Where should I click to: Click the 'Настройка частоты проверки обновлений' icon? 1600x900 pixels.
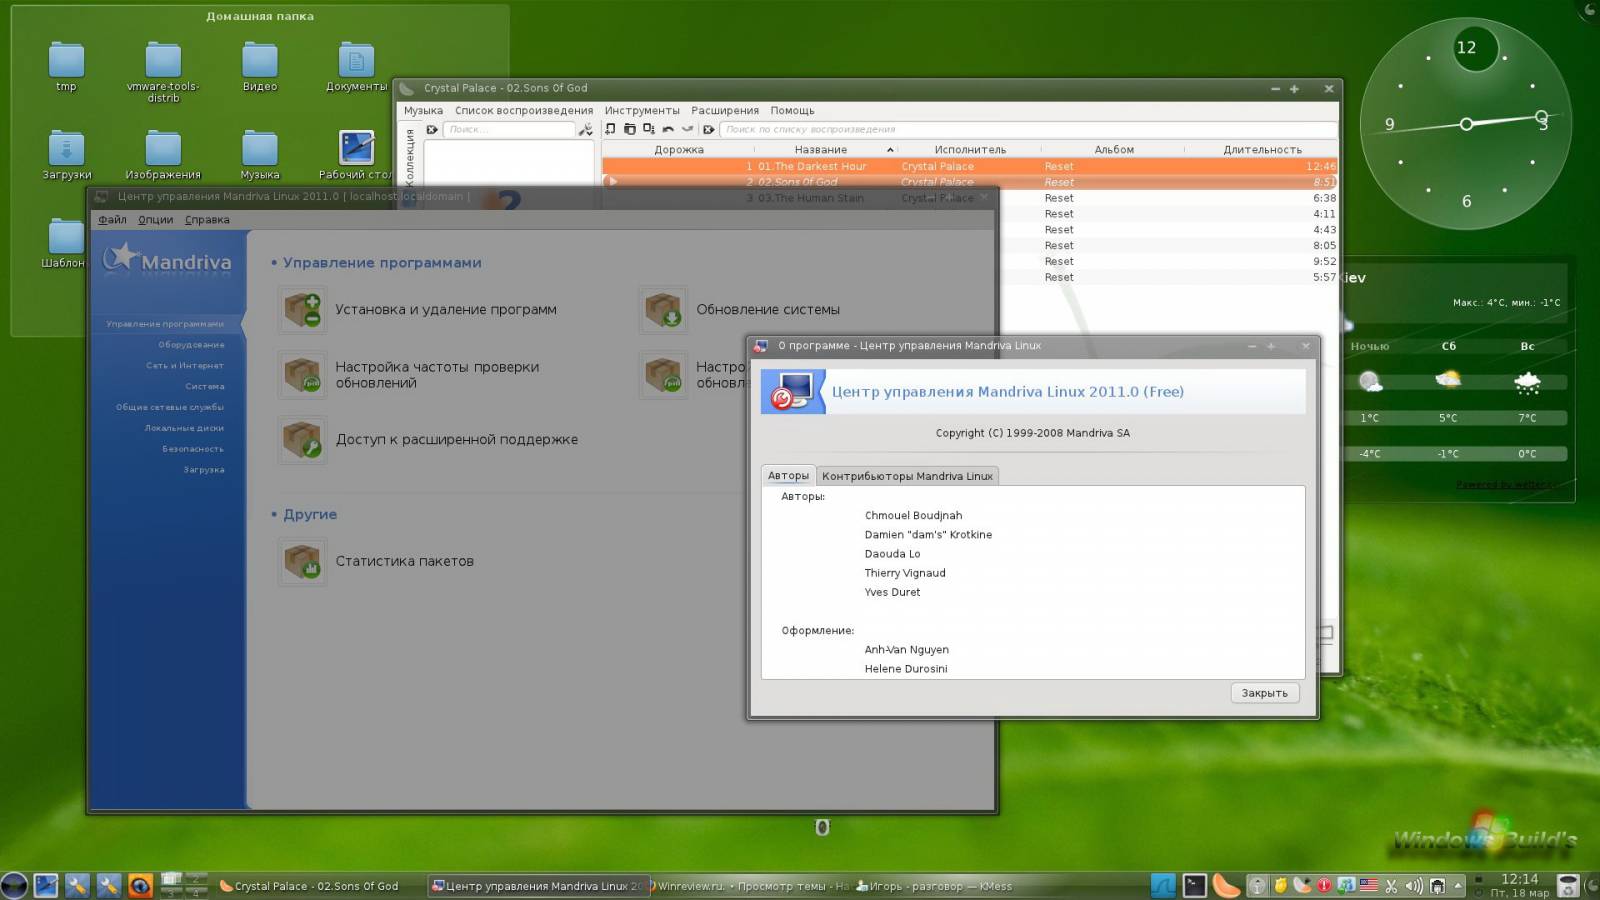point(302,375)
